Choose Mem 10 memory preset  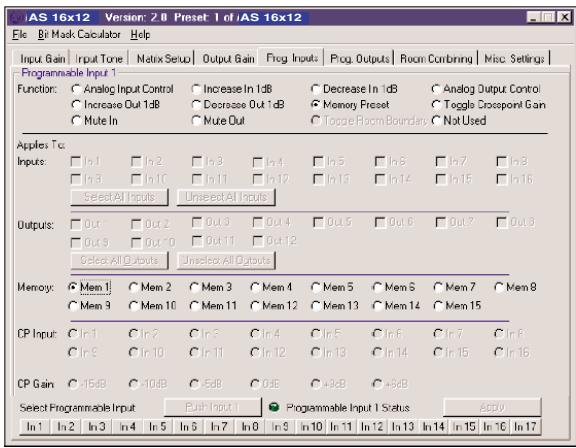[153, 306]
